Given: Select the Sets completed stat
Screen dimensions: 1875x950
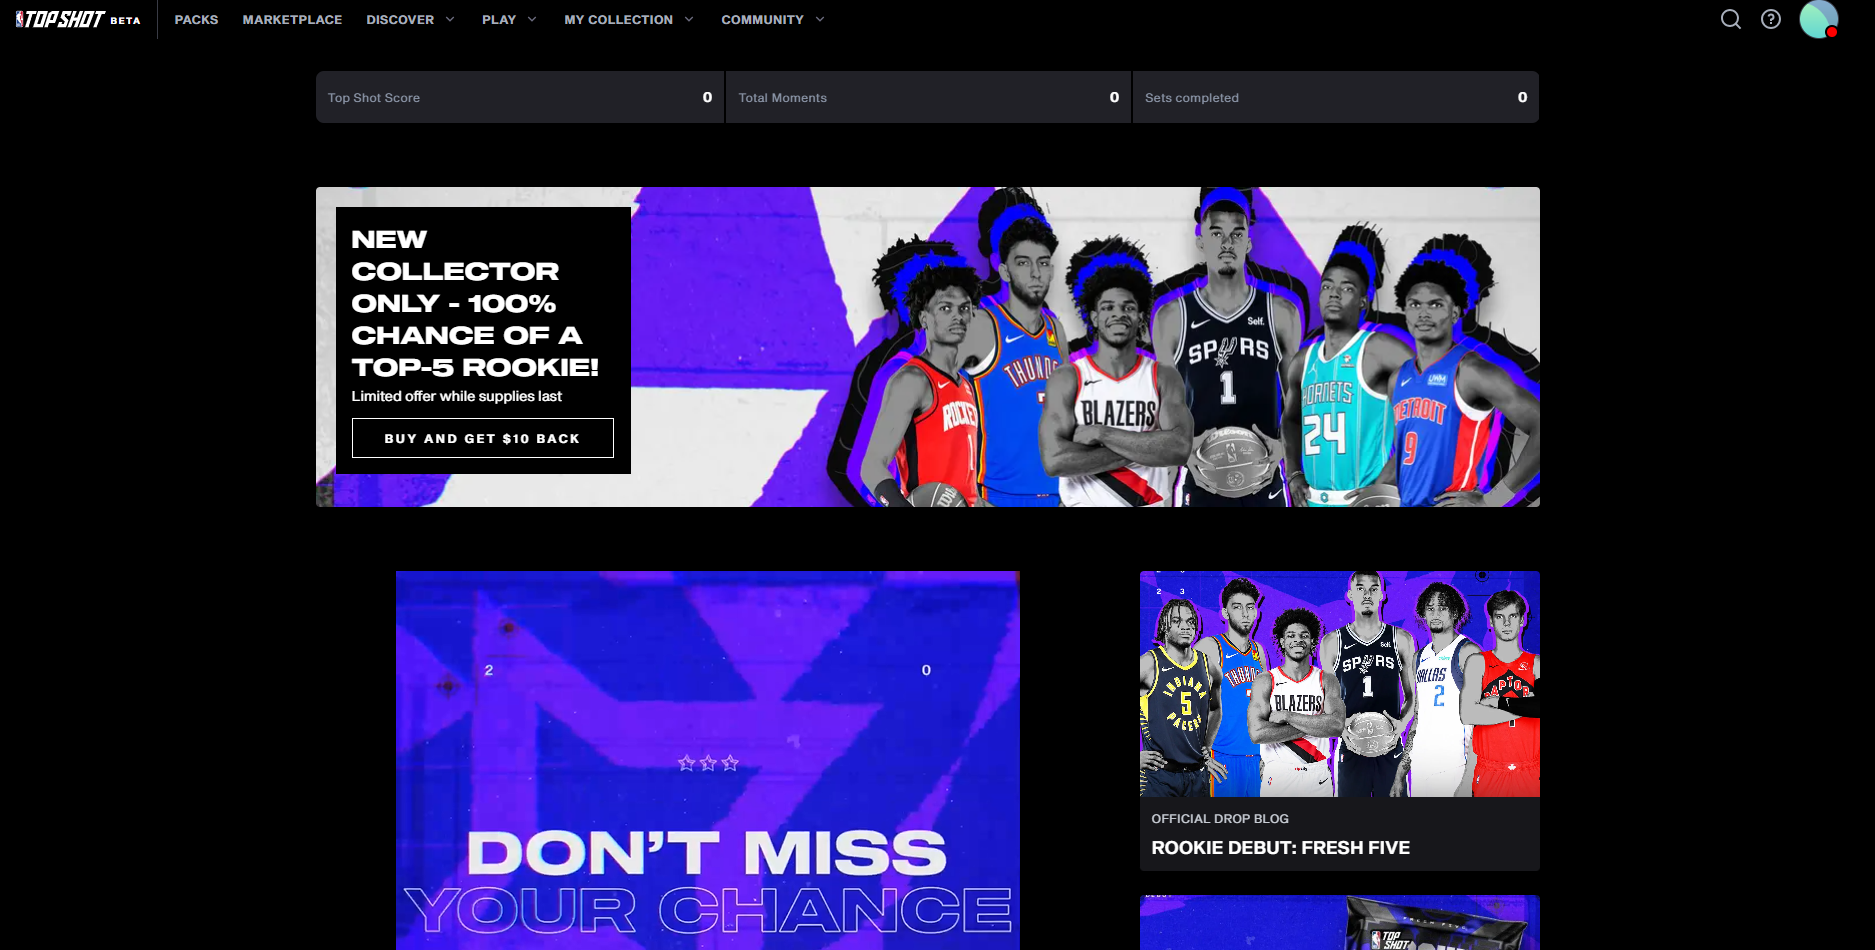Looking at the screenshot, I should coord(1335,97).
